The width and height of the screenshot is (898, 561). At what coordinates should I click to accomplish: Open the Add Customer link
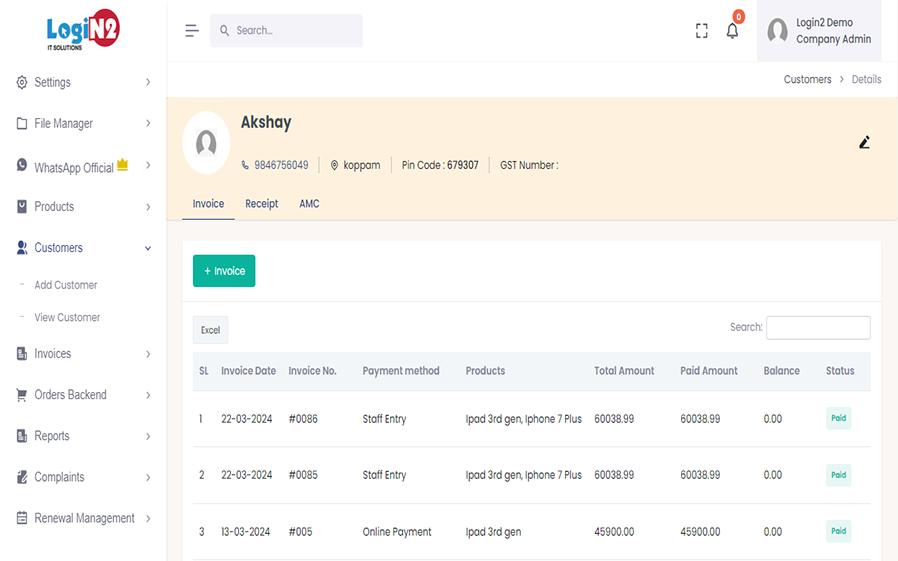tap(66, 285)
